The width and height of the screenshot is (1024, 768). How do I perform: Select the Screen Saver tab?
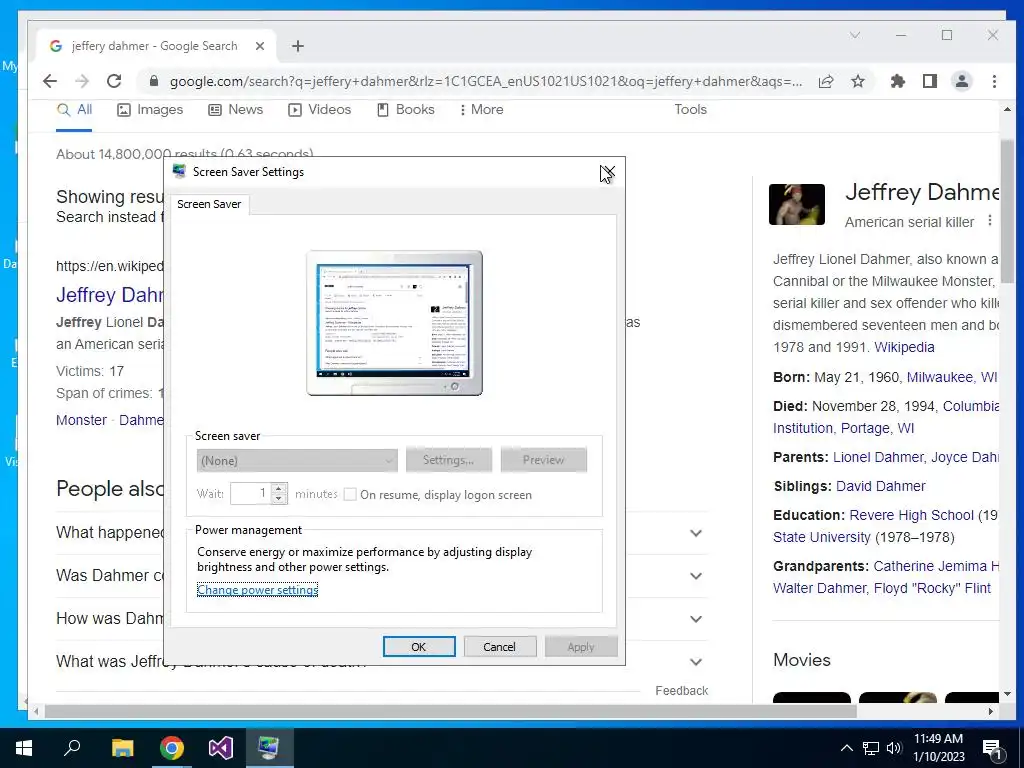click(x=209, y=204)
